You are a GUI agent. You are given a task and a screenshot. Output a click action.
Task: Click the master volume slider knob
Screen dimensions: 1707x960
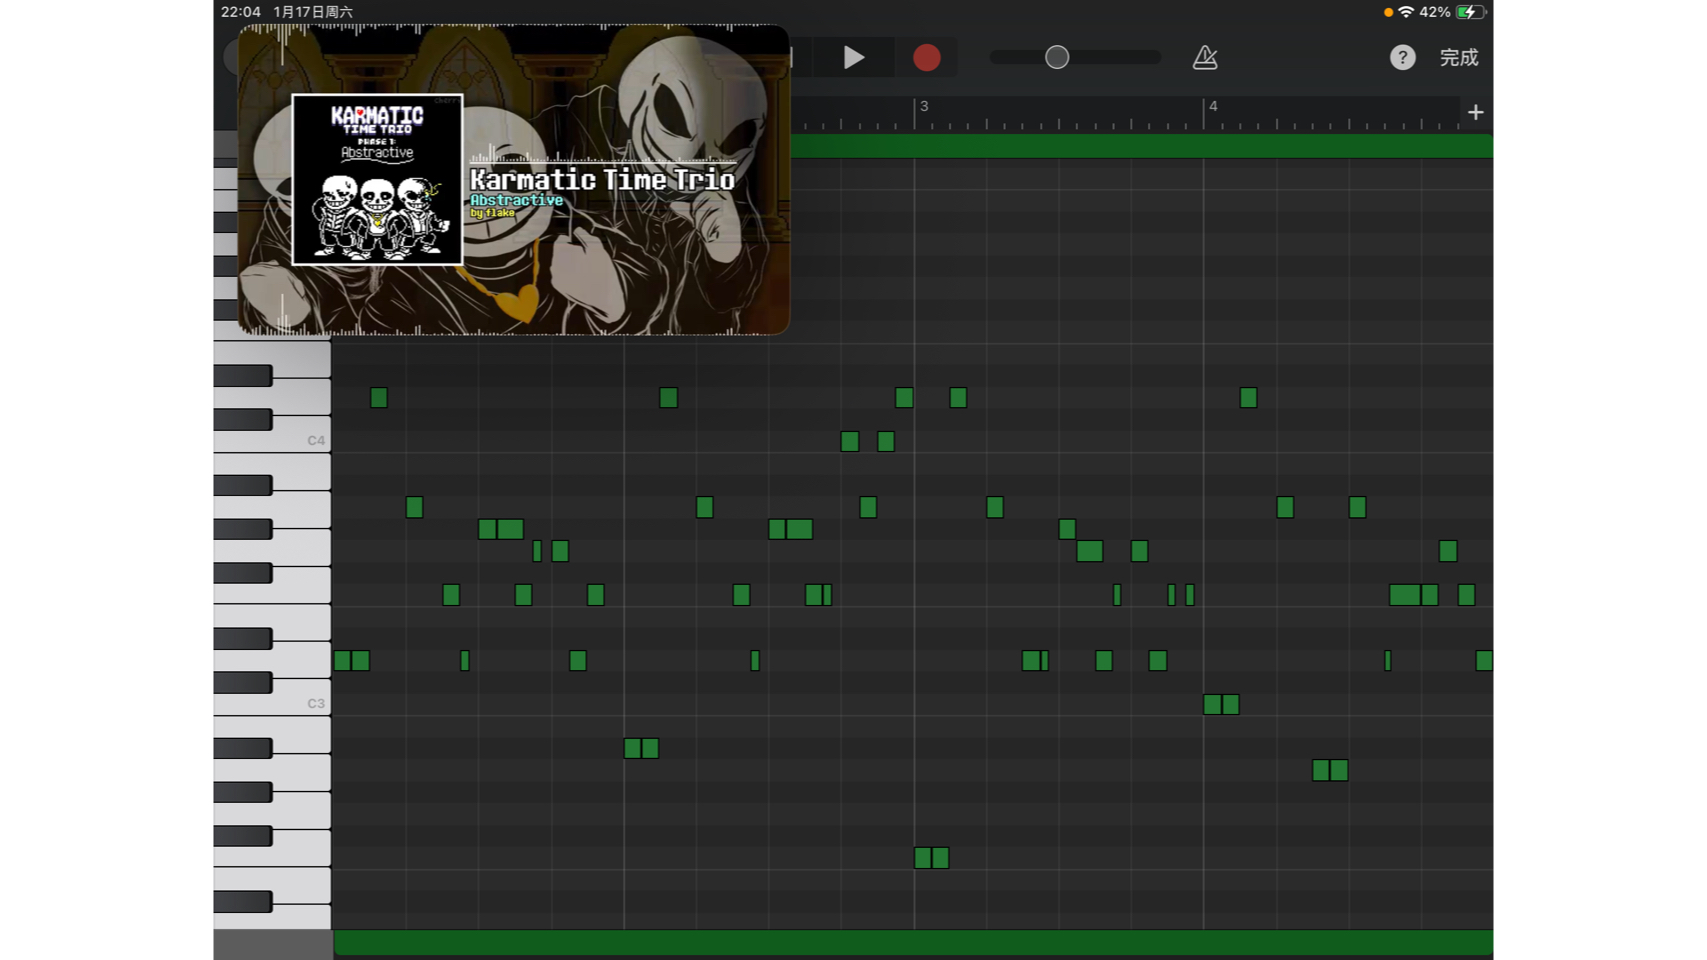pyautogui.click(x=1057, y=58)
